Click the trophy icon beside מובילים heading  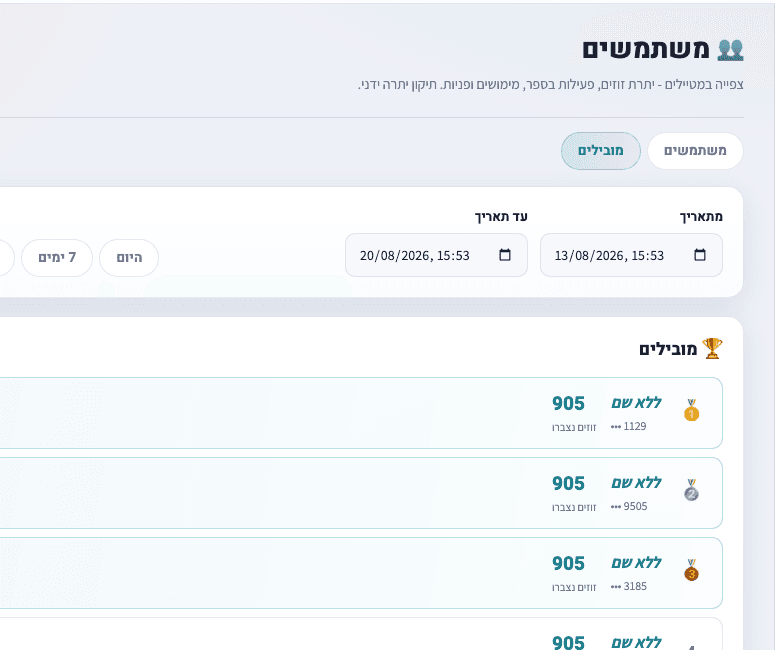(712, 348)
